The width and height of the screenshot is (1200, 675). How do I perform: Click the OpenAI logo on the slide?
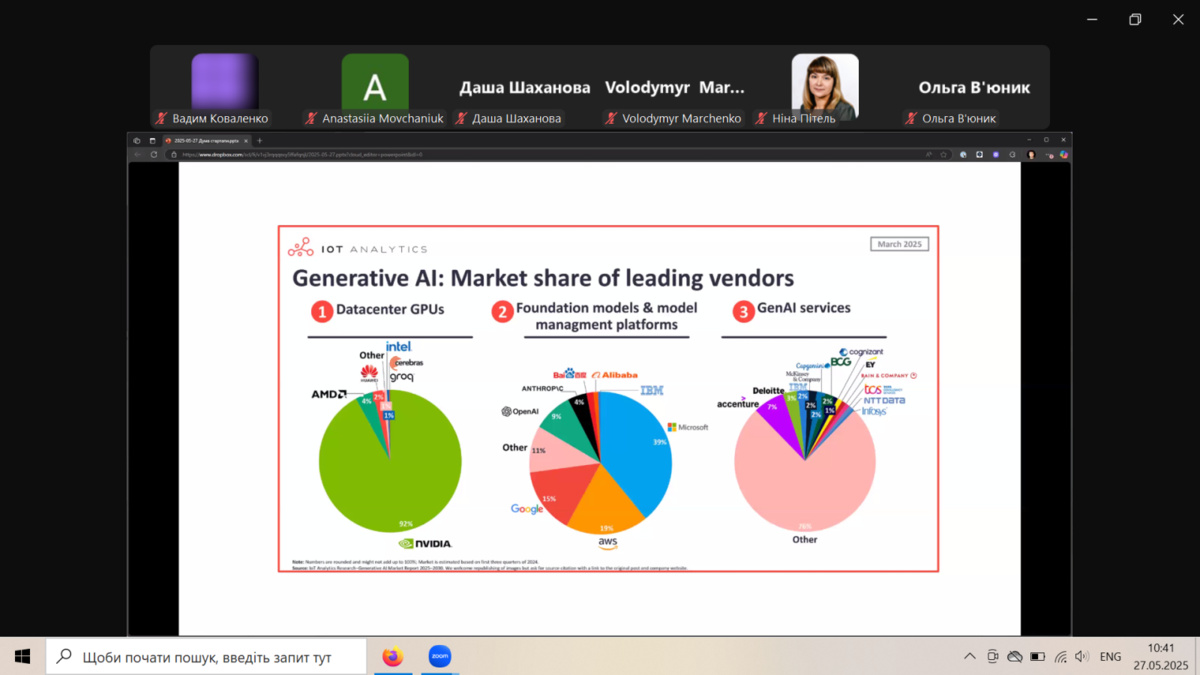(520, 411)
